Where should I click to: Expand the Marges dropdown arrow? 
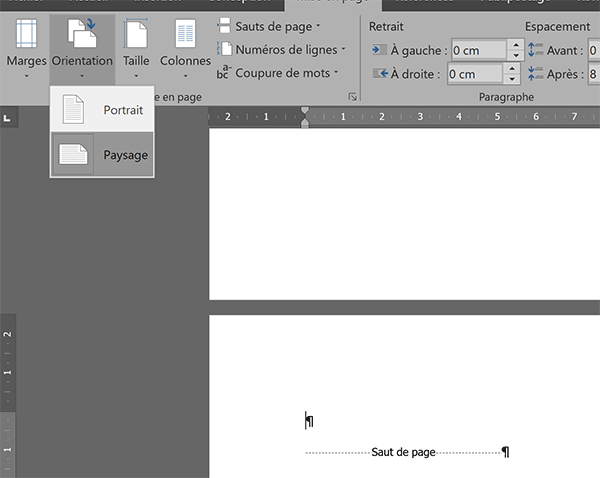tap(26, 76)
